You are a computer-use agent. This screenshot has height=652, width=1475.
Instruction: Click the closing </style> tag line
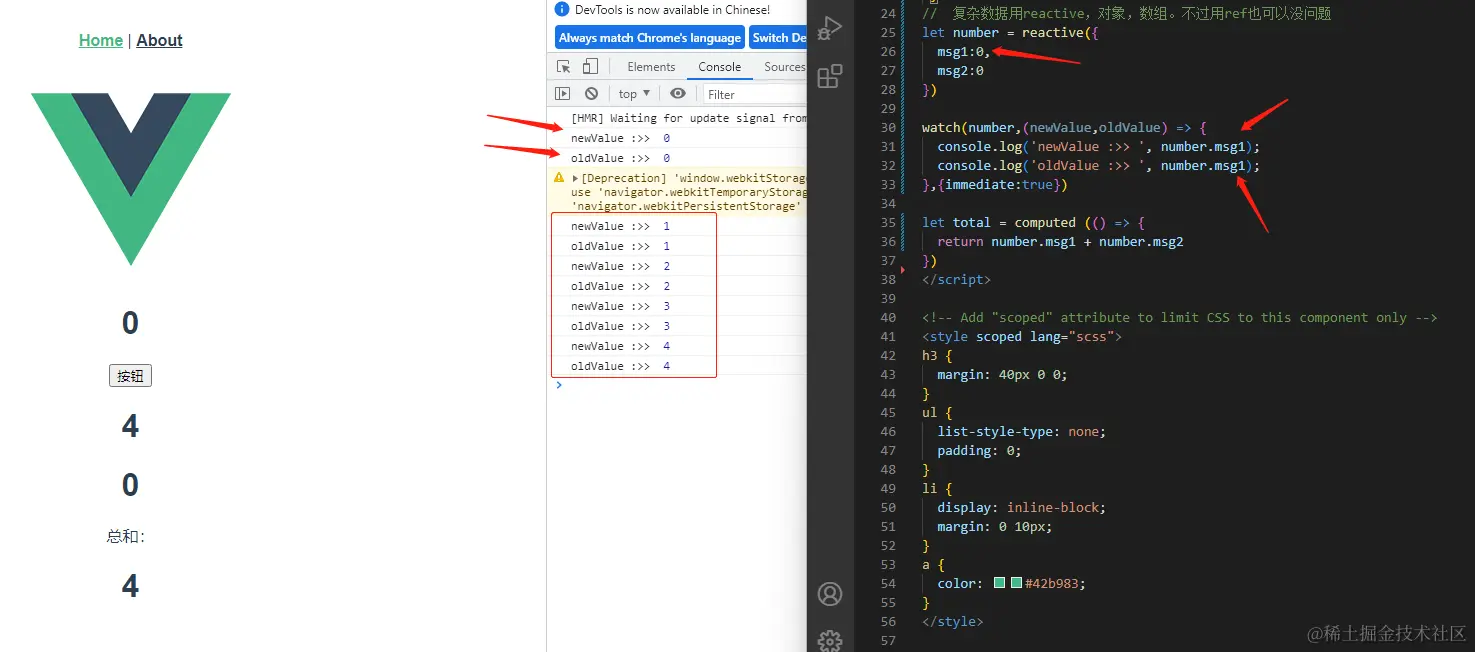pyautogui.click(x=952, y=622)
